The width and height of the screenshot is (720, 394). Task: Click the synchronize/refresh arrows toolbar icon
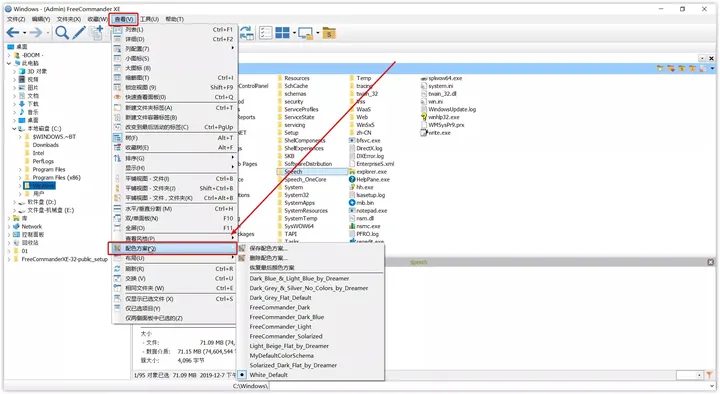246,33
